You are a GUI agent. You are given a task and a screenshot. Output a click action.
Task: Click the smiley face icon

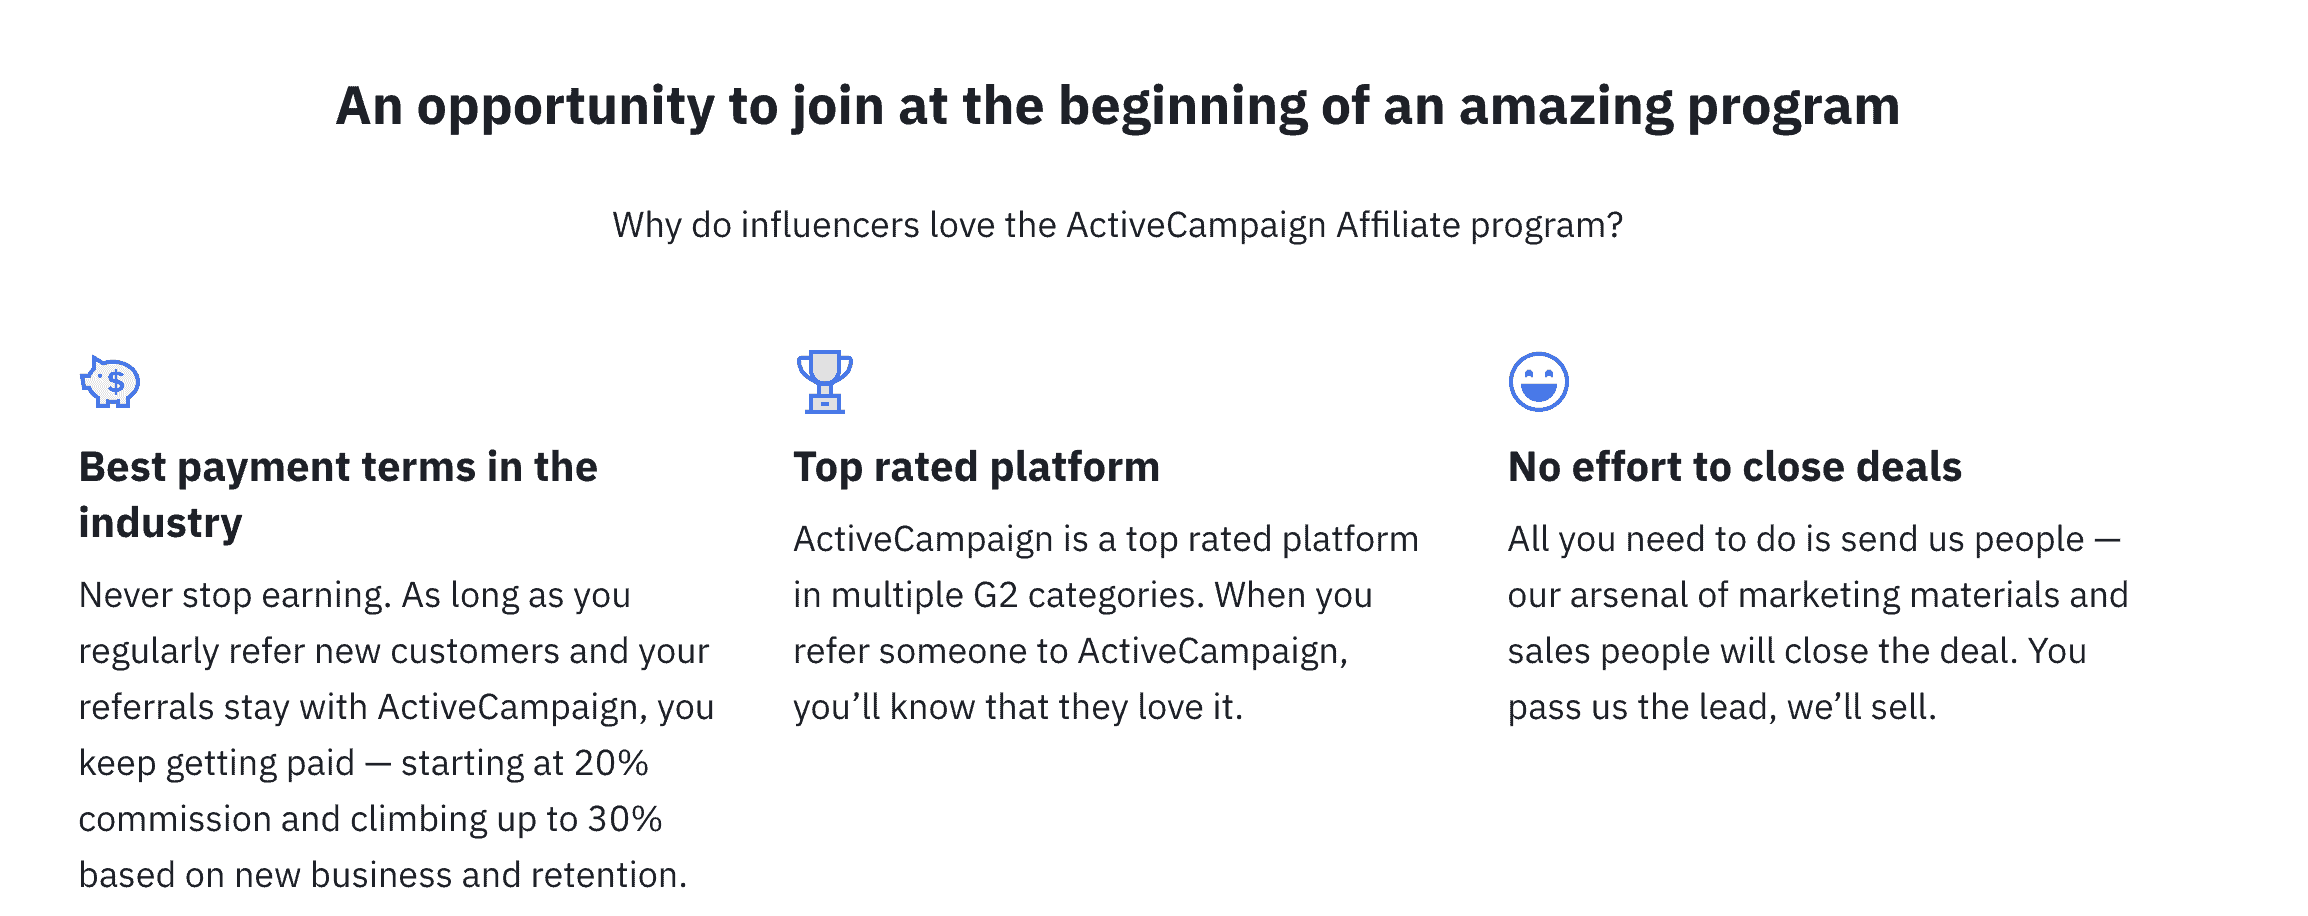[1538, 381]
